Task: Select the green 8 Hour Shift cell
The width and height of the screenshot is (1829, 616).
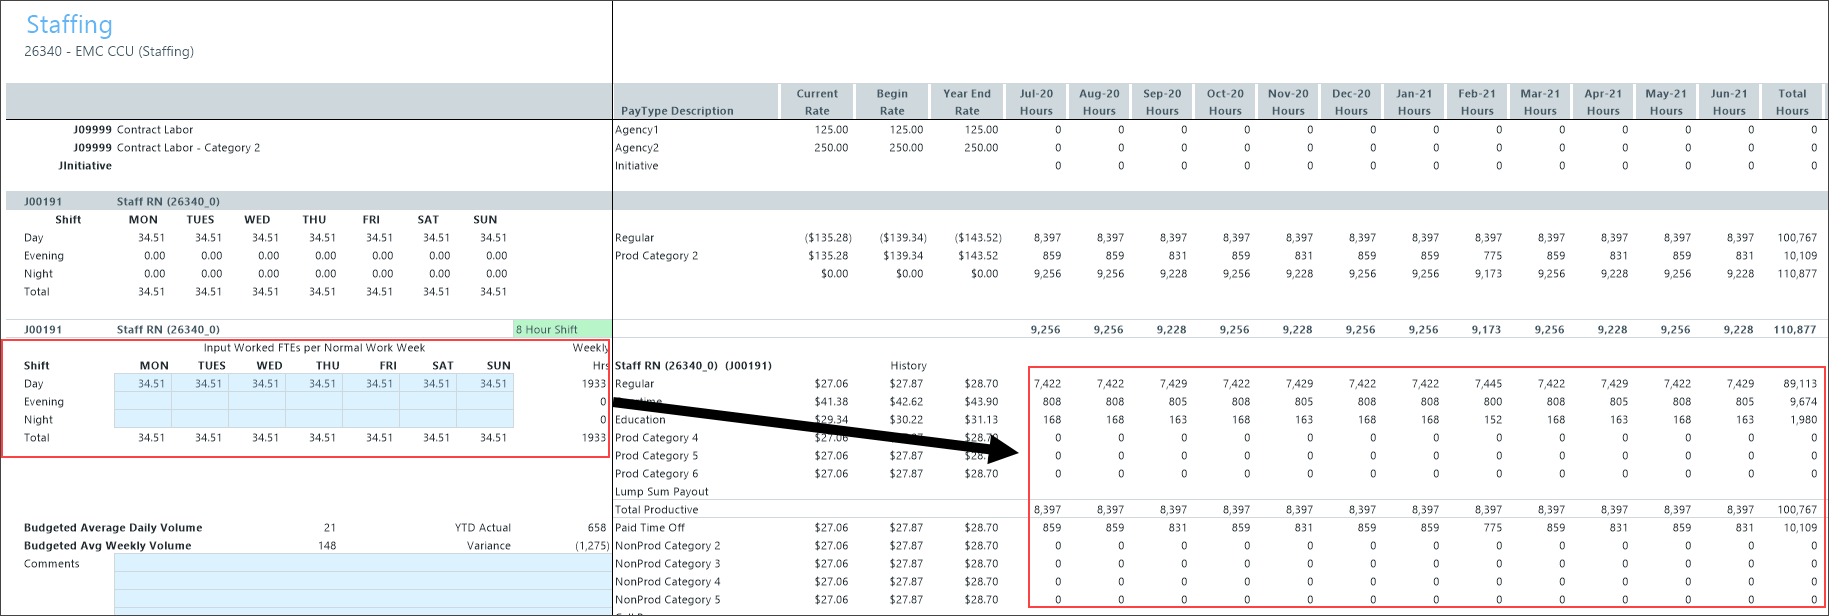Action: [561, 329]
